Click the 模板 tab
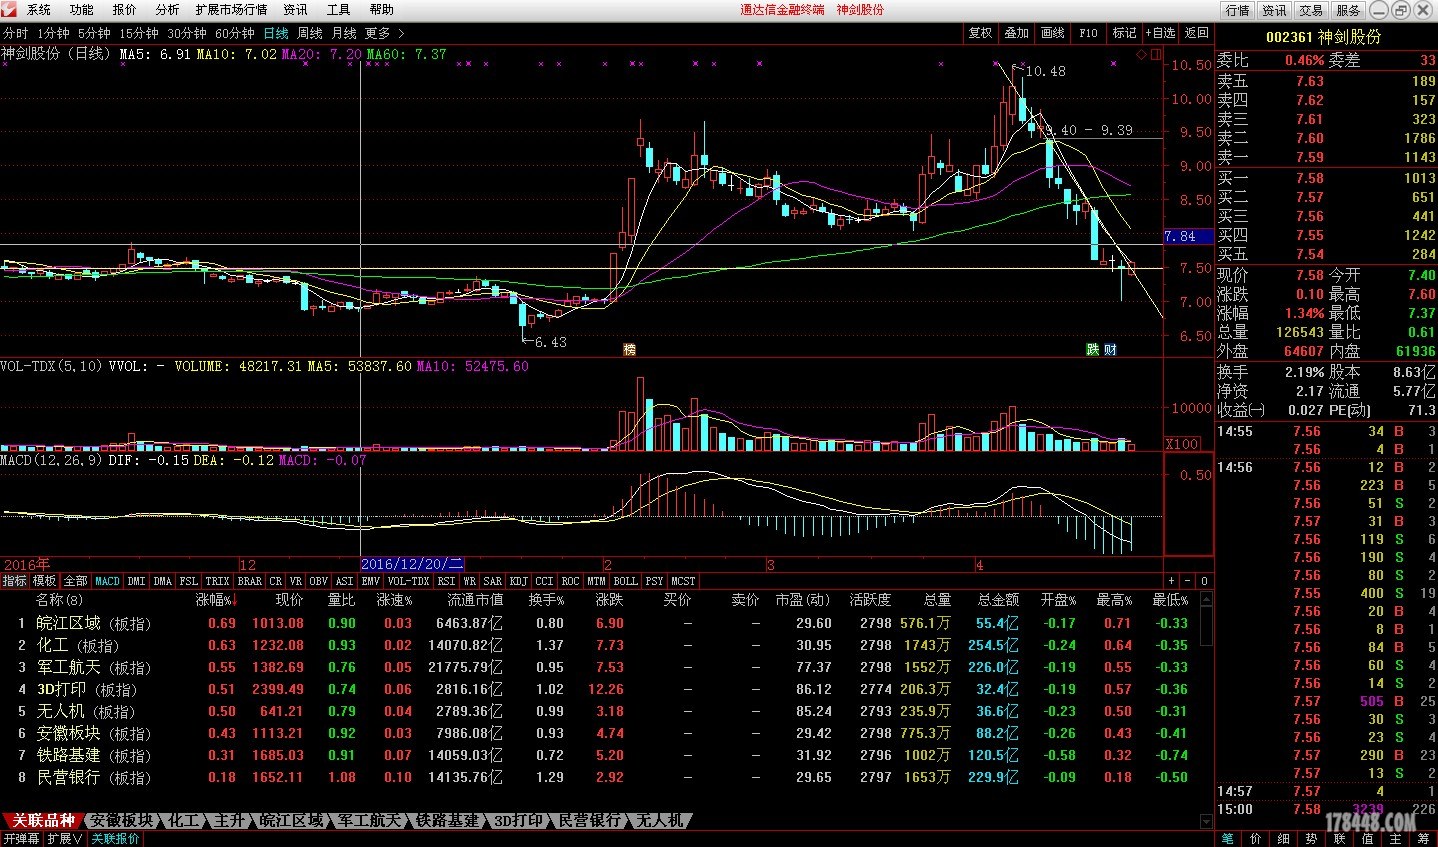The height and width of the screenshot is (847, 1438). [x=45, y=580]
